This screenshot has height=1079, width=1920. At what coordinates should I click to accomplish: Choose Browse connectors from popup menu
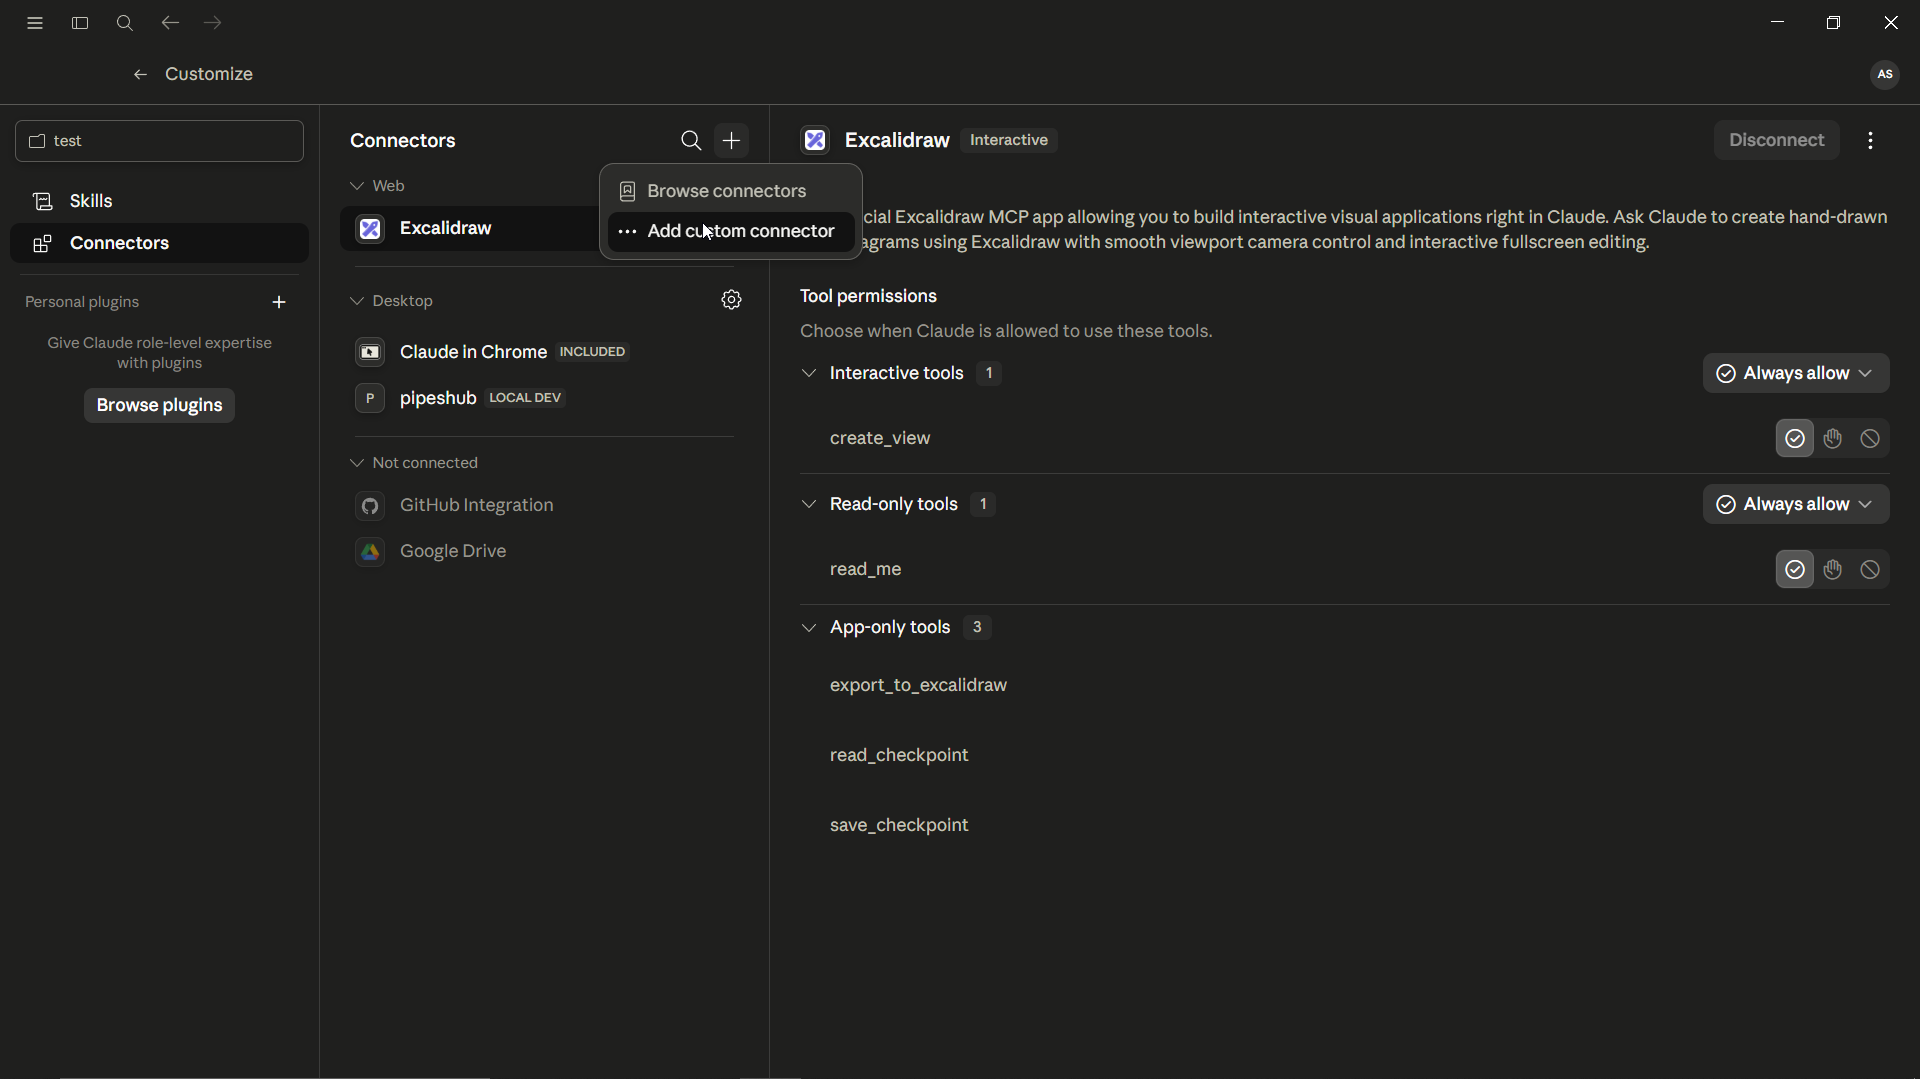coord(731,191)
